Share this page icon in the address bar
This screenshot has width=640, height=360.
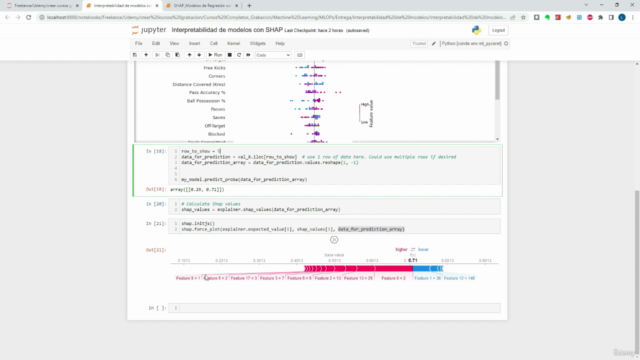pyautogui.click(x=513, y=18)
